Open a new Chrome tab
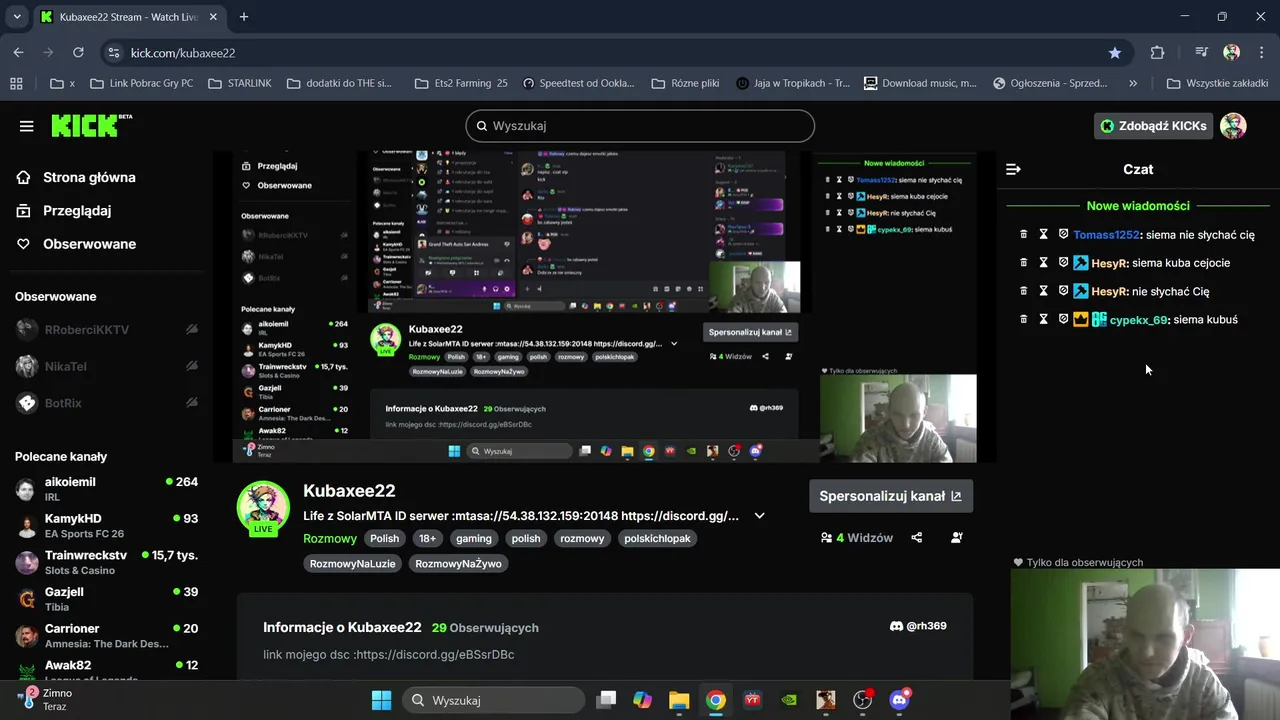 (x=243, y=17)
